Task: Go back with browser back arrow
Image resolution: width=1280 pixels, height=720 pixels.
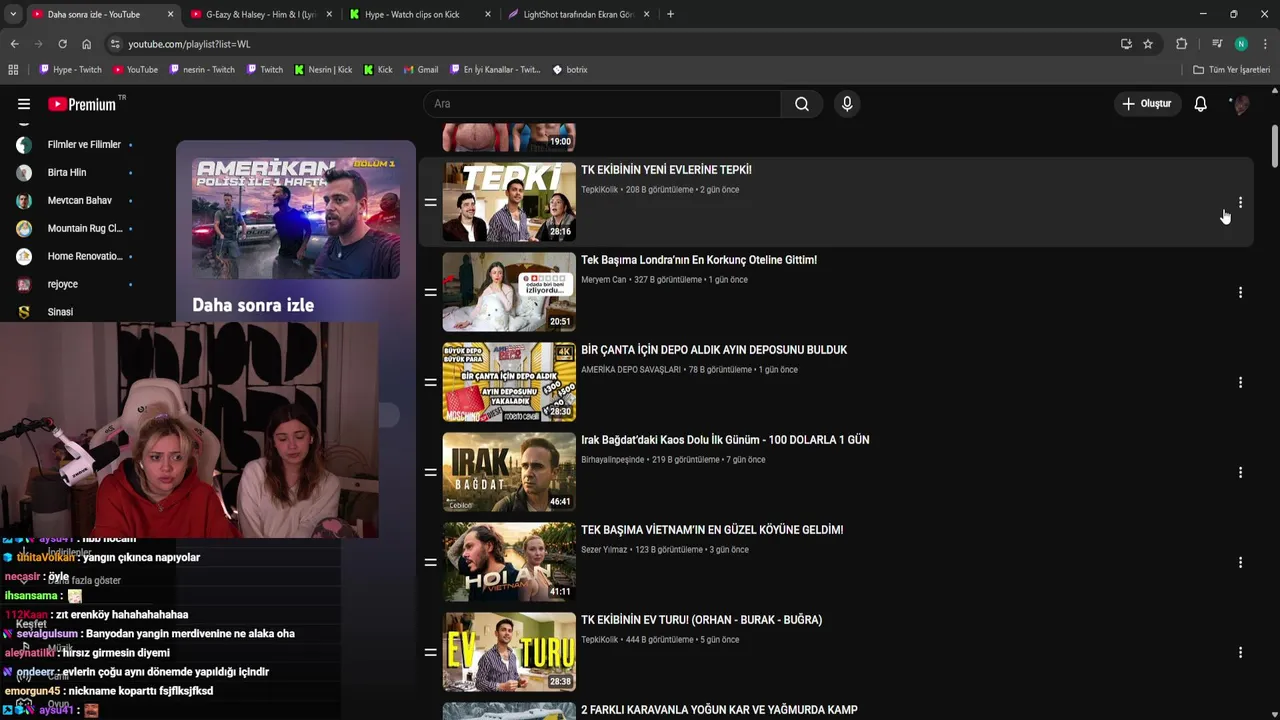Action: [14, 44]
